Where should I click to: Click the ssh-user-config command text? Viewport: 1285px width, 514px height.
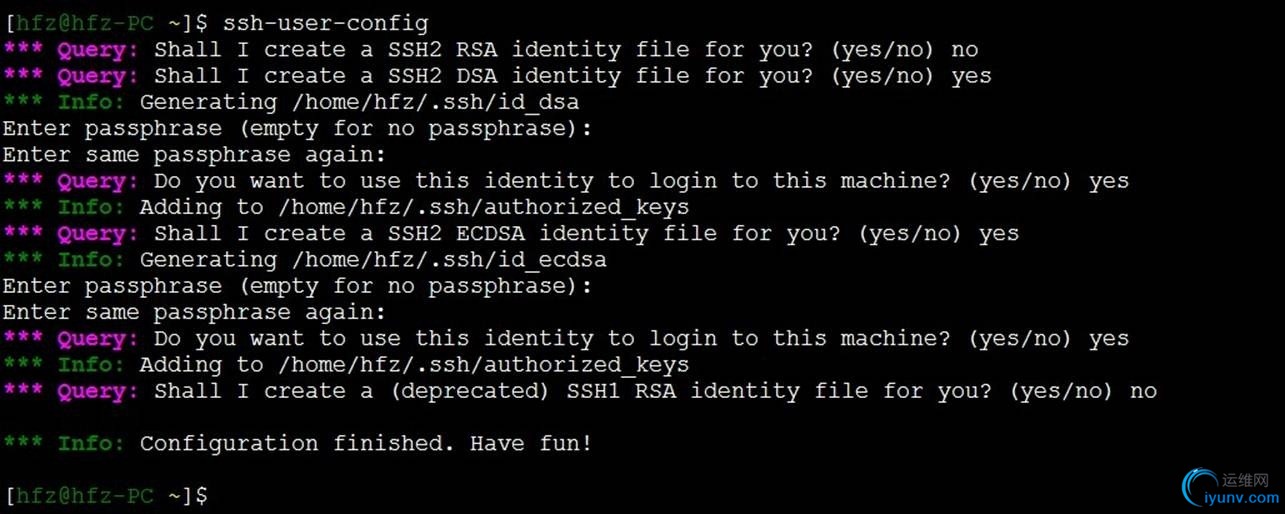(x=325, y=23)
